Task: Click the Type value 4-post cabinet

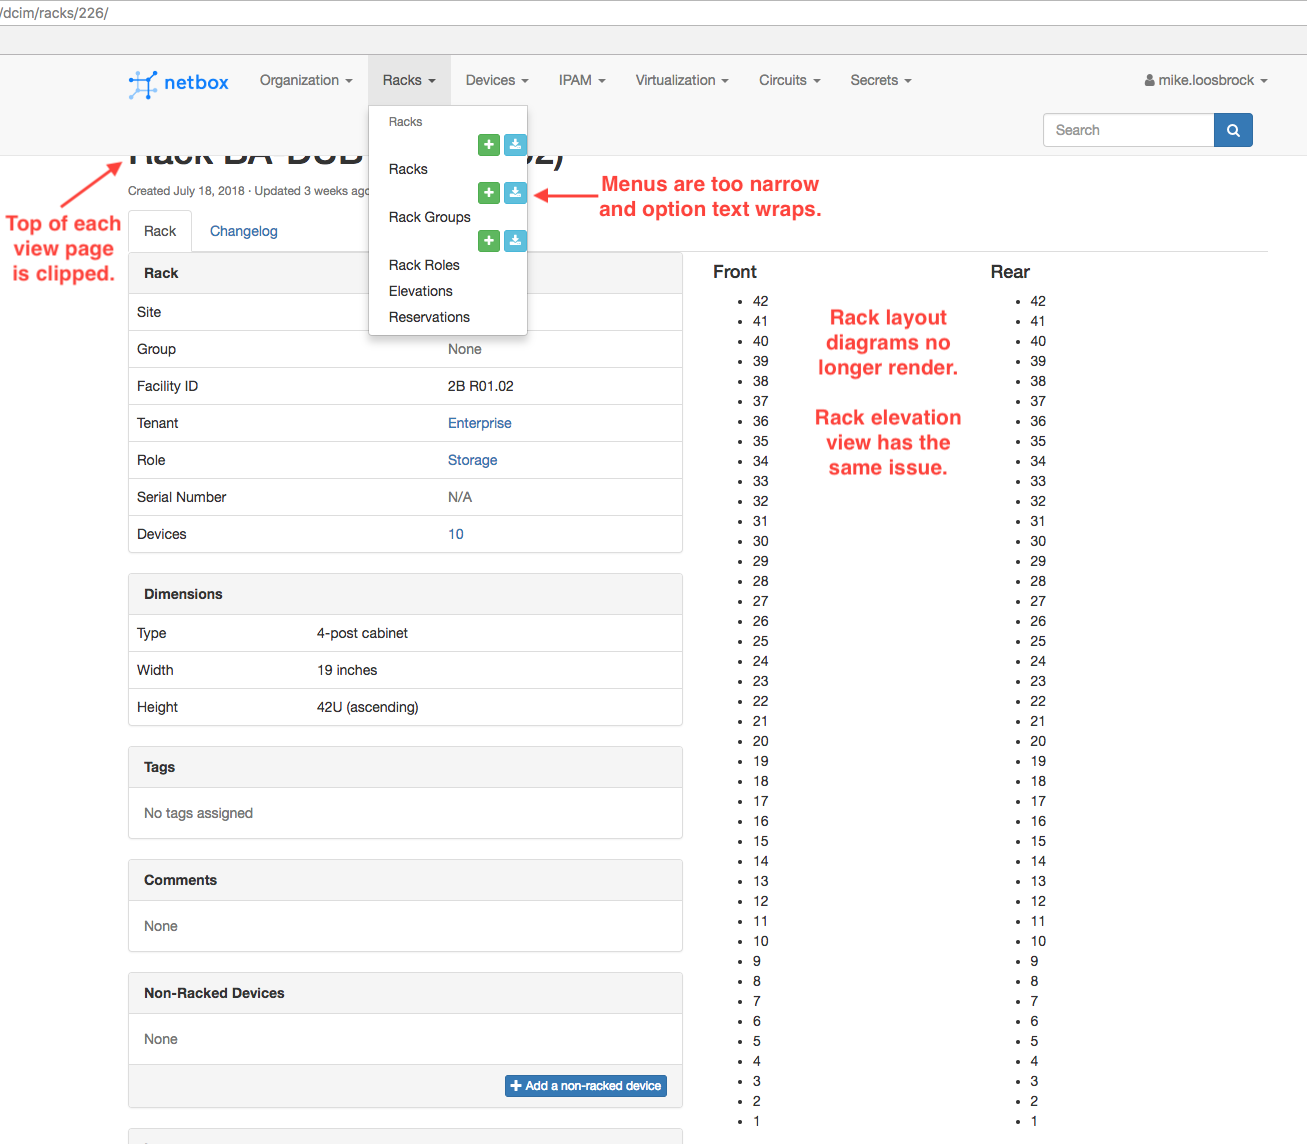Action: pos(362,633)
